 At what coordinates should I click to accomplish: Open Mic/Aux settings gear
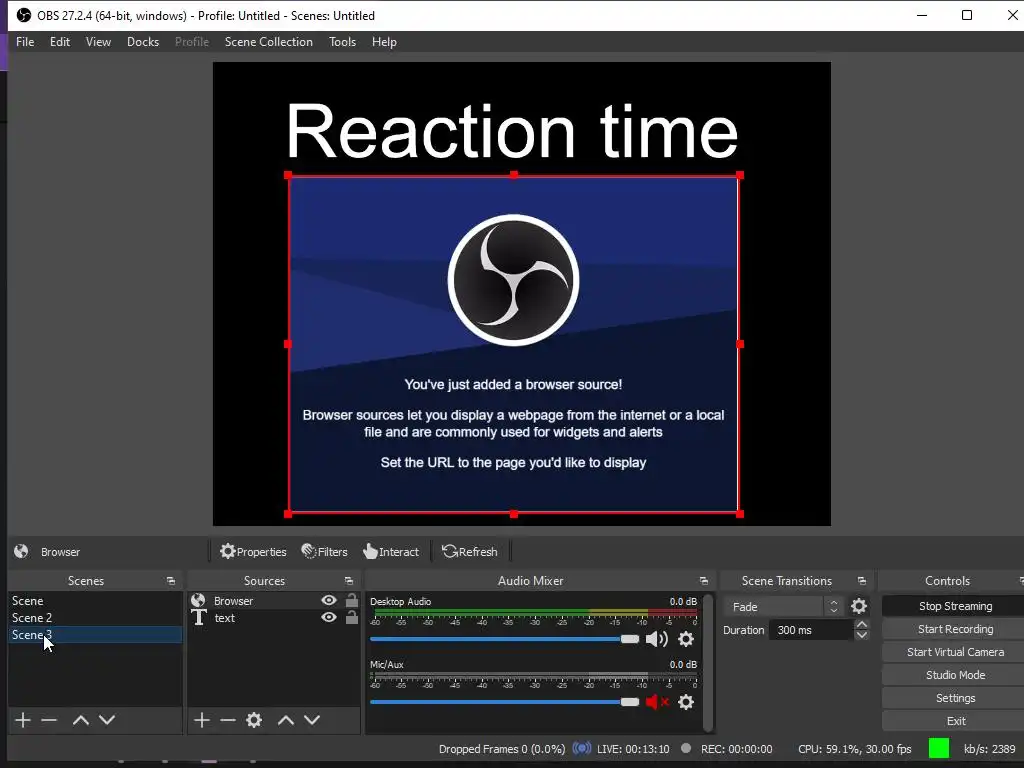(x=686, y=702)
